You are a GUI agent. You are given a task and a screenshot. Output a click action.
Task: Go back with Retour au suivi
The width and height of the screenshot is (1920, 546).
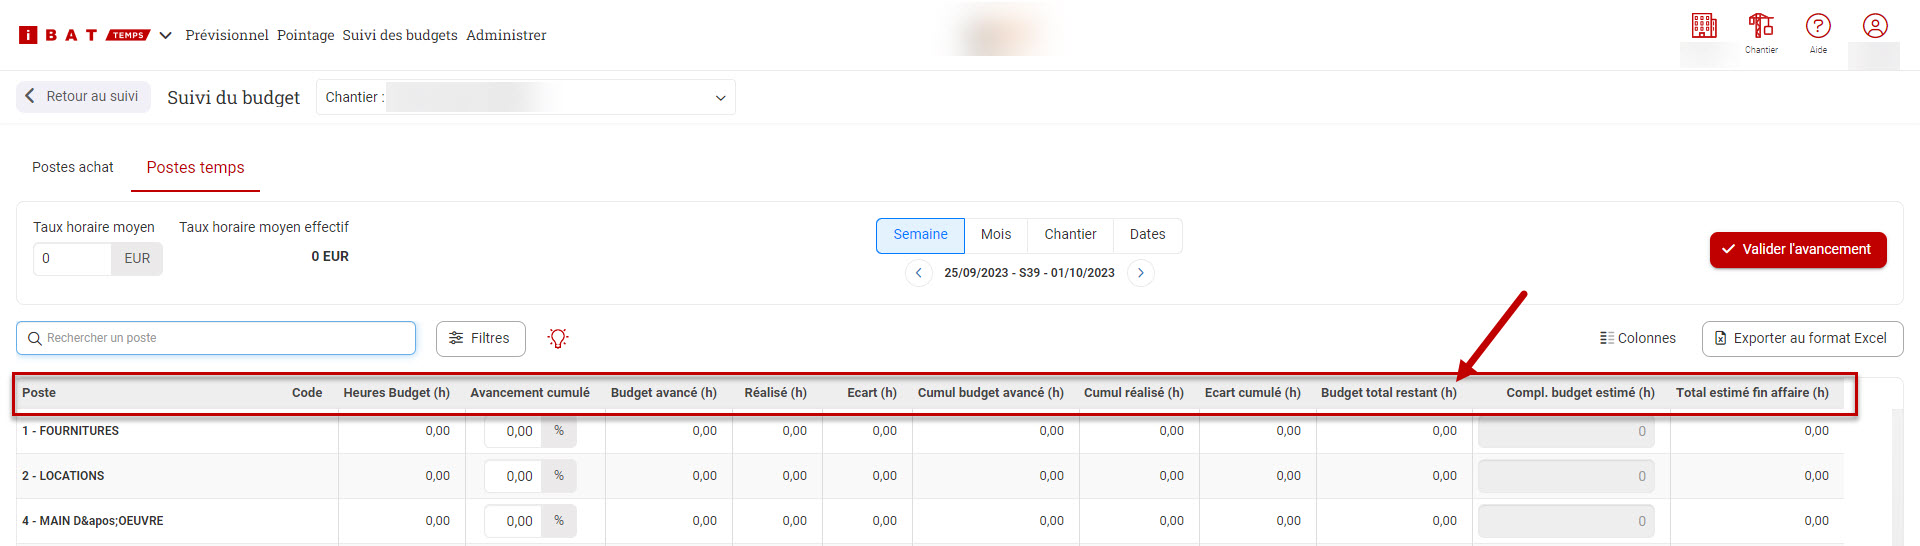(x=83, y=96)
